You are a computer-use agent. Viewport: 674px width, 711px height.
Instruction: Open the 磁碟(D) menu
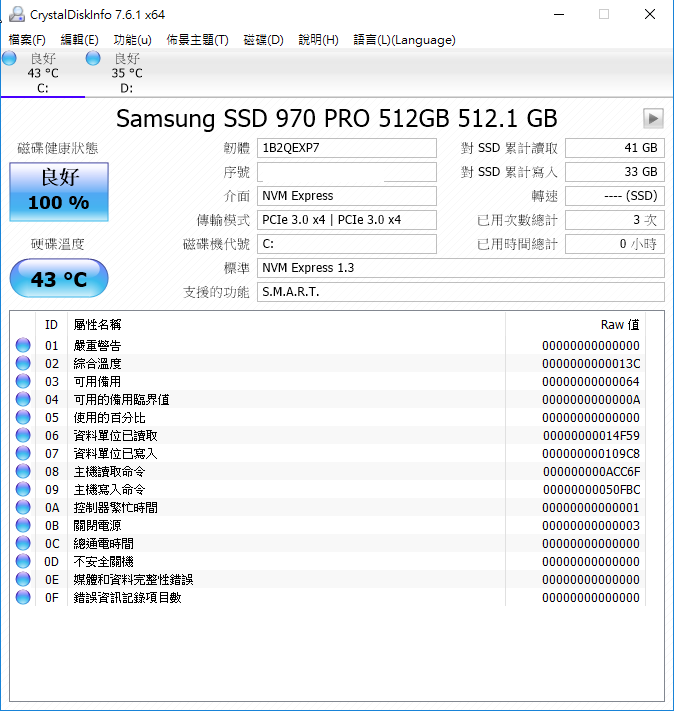pyautogui.click(x=263, y=40)
